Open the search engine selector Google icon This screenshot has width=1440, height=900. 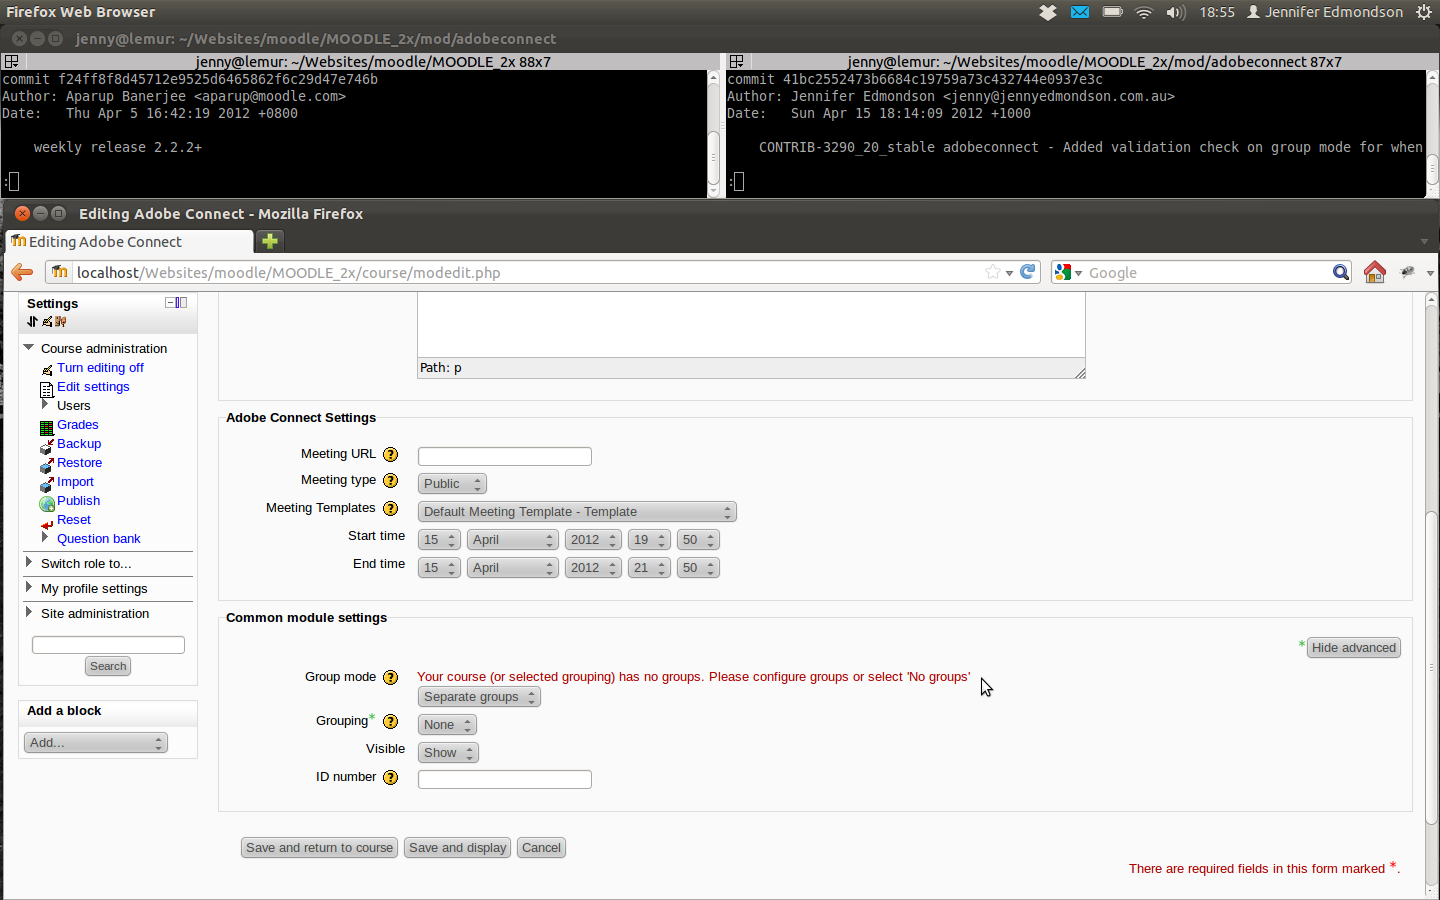point(1068,272)
